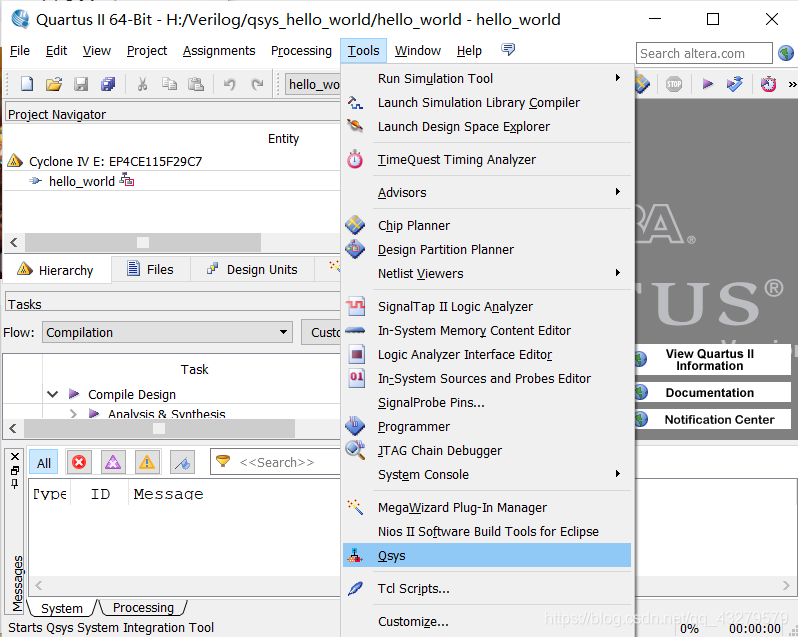Viewport: 798px width, 637px height.
Task: Launch Design Space Explorer
Action: pyautogui.click(x=487, y=126)
